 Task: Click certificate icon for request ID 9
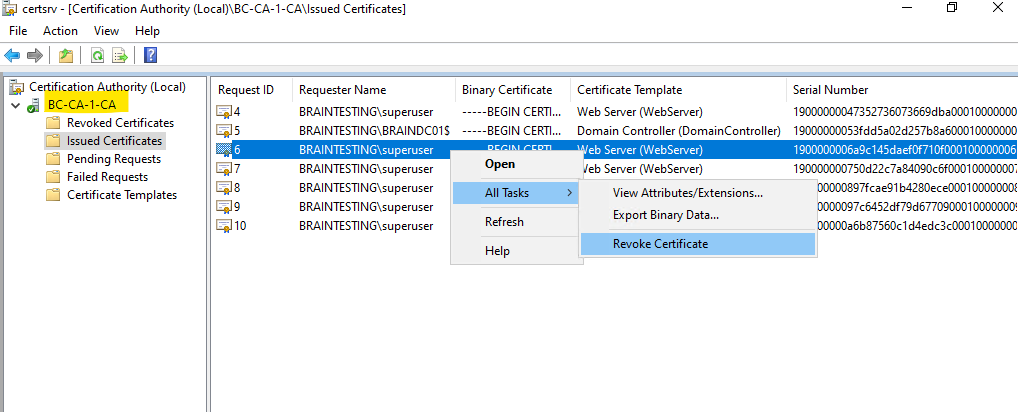tap(224, 207)
